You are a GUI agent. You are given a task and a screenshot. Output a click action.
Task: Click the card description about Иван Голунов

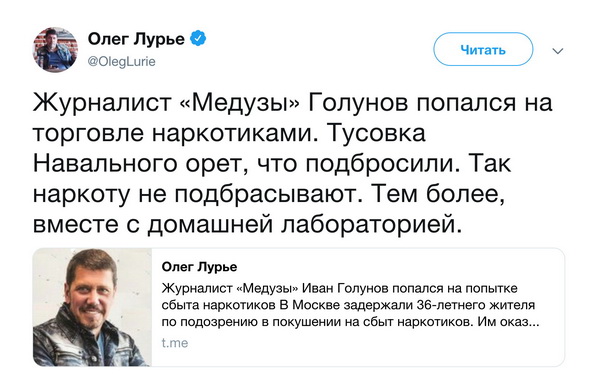tap(350, 305)
